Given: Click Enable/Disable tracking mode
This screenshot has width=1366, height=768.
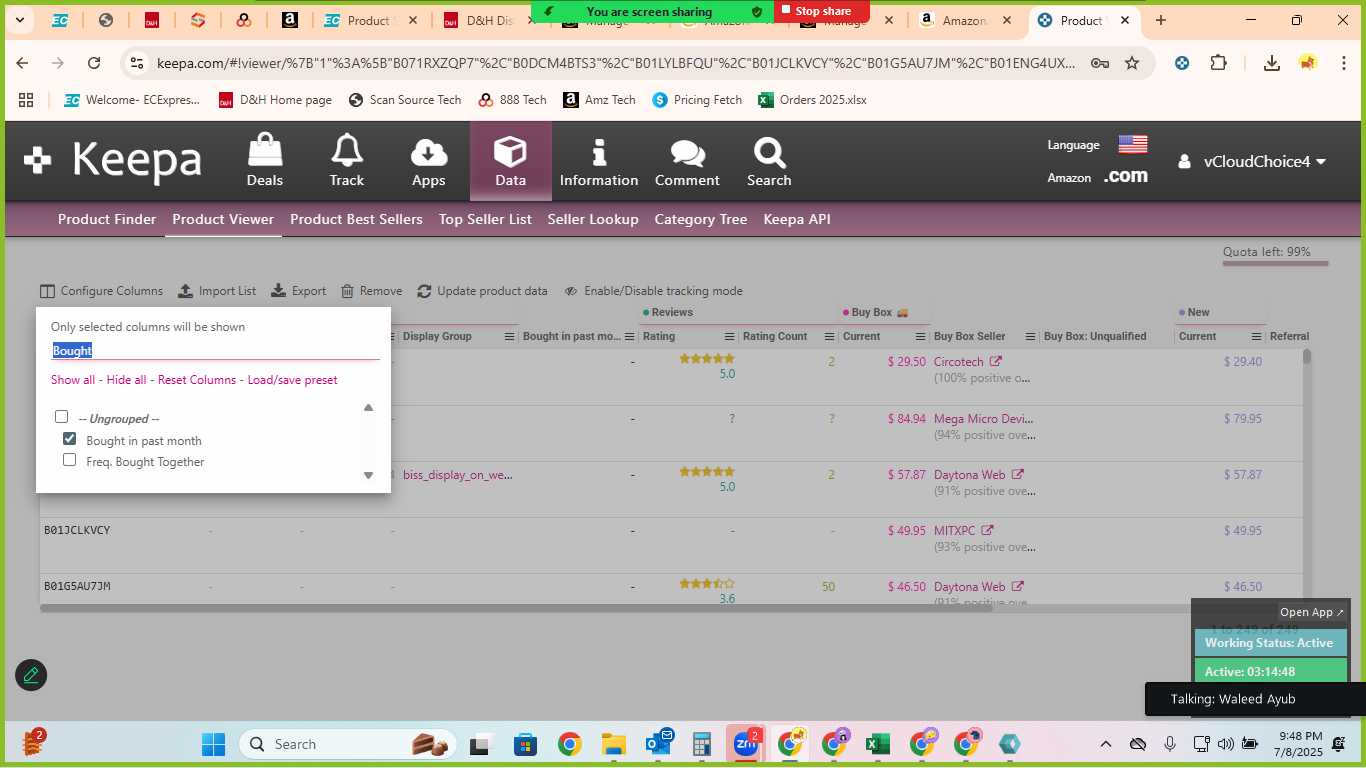Looking at the screenshot, I should coord(653,291).
